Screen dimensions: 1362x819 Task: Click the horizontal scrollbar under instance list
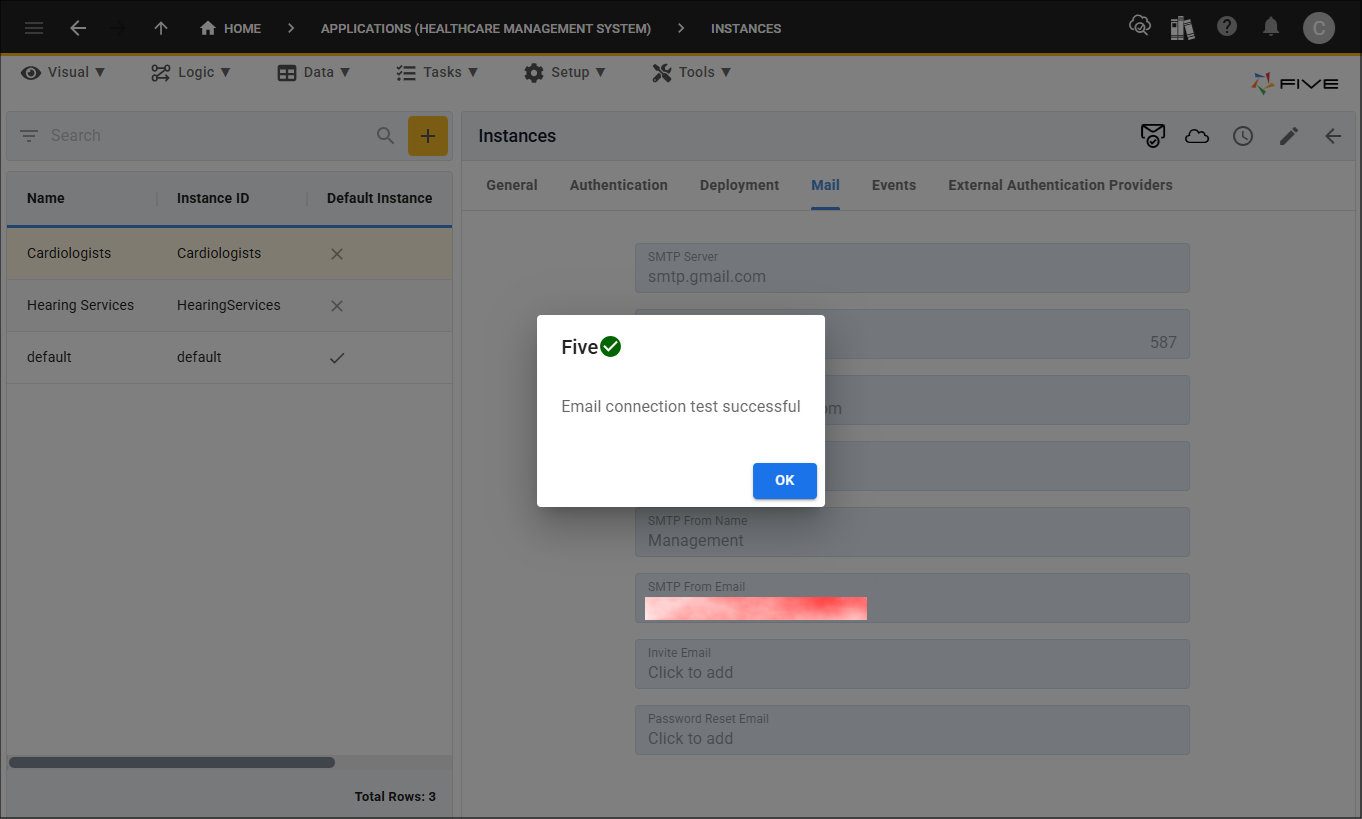pos(172,763)
